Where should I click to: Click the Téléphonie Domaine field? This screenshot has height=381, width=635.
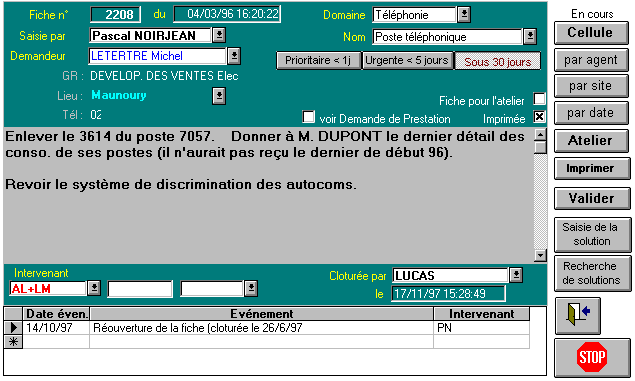pyautogui.click(x=414, y=15)
